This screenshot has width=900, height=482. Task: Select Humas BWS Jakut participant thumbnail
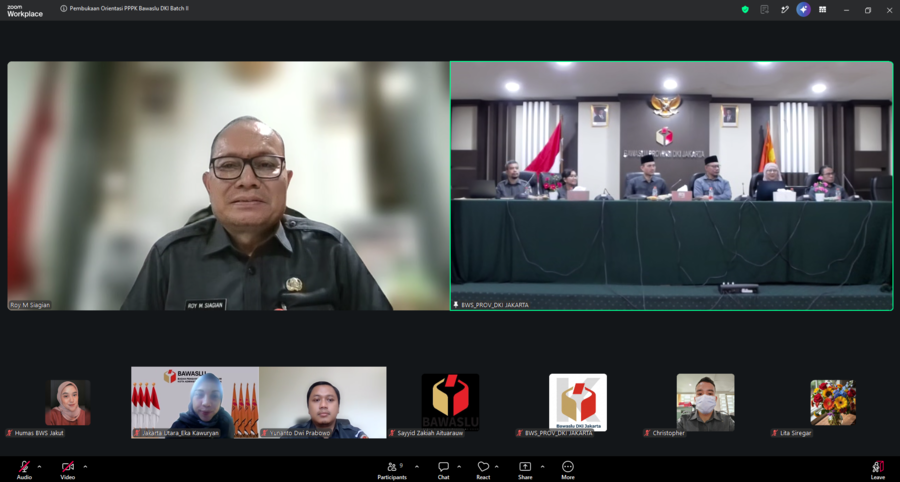point(68,402)
